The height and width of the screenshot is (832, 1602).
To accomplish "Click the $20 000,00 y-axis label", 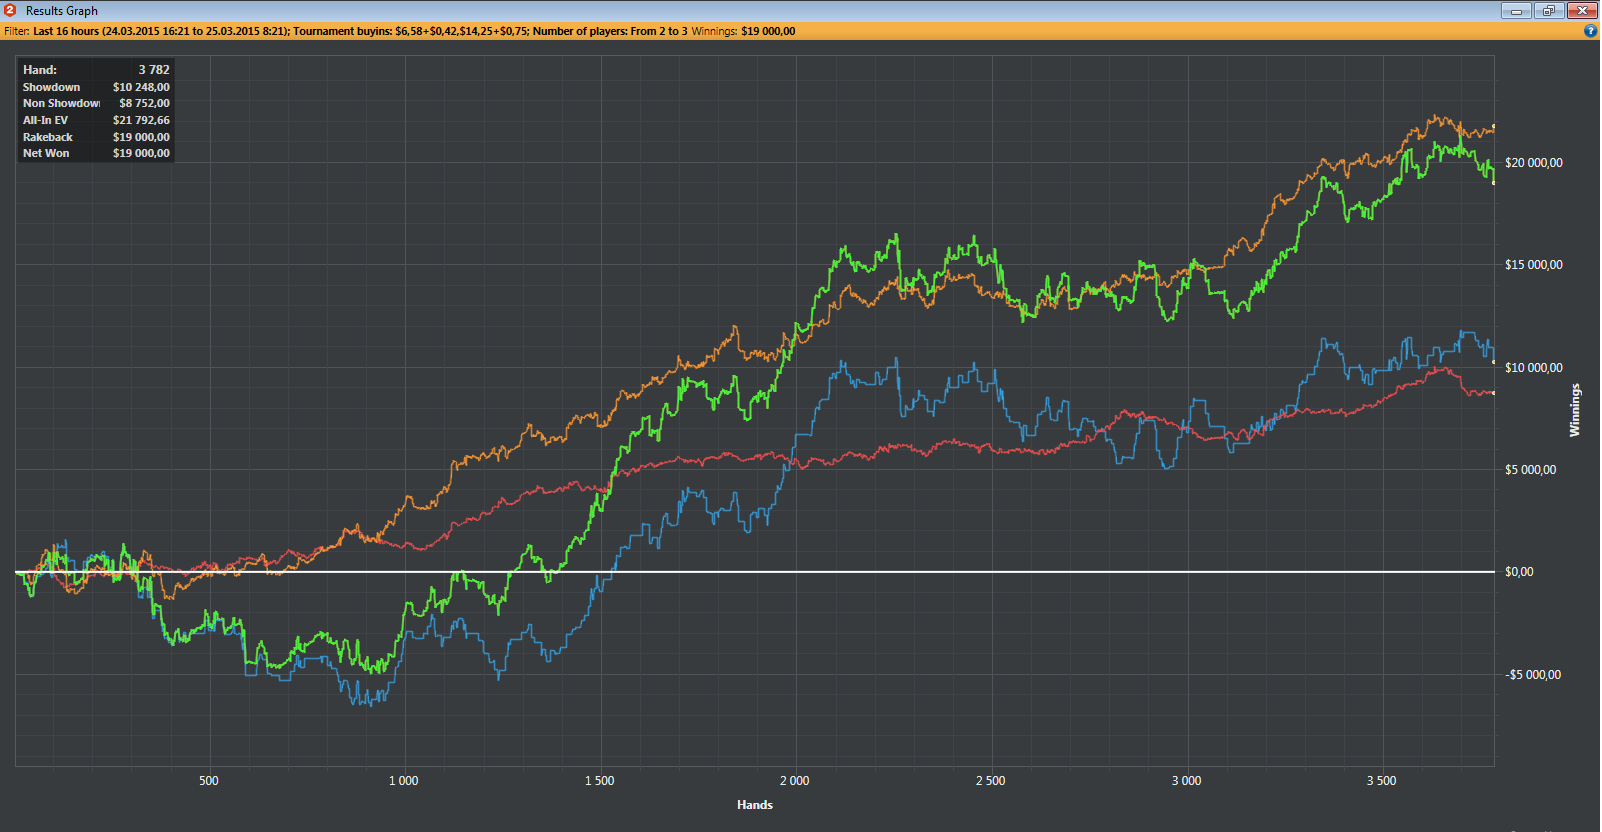I will pyautogui.click(x=1533, y=163).
